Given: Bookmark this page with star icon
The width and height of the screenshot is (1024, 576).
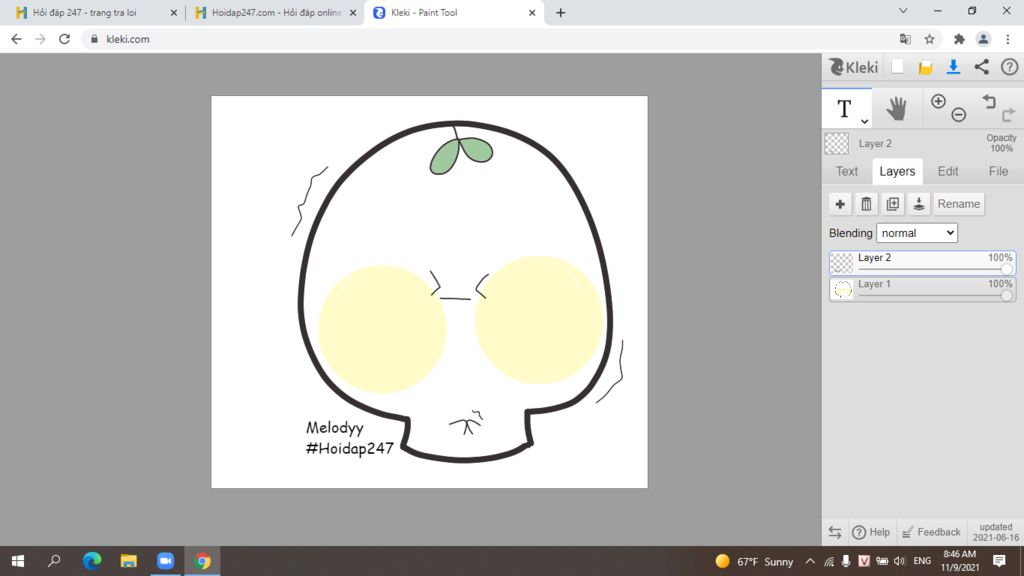Looking at the screenshot, I should [929, 39].
